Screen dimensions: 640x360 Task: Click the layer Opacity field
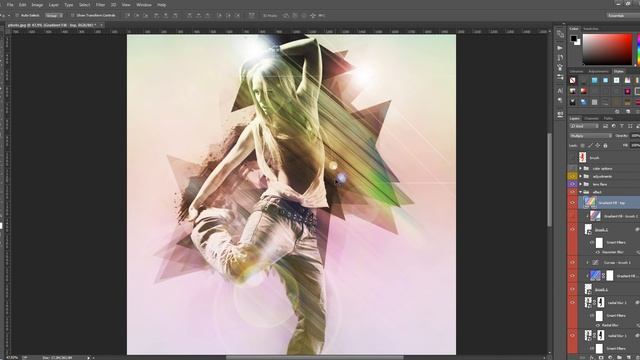(x=636, y=136)
